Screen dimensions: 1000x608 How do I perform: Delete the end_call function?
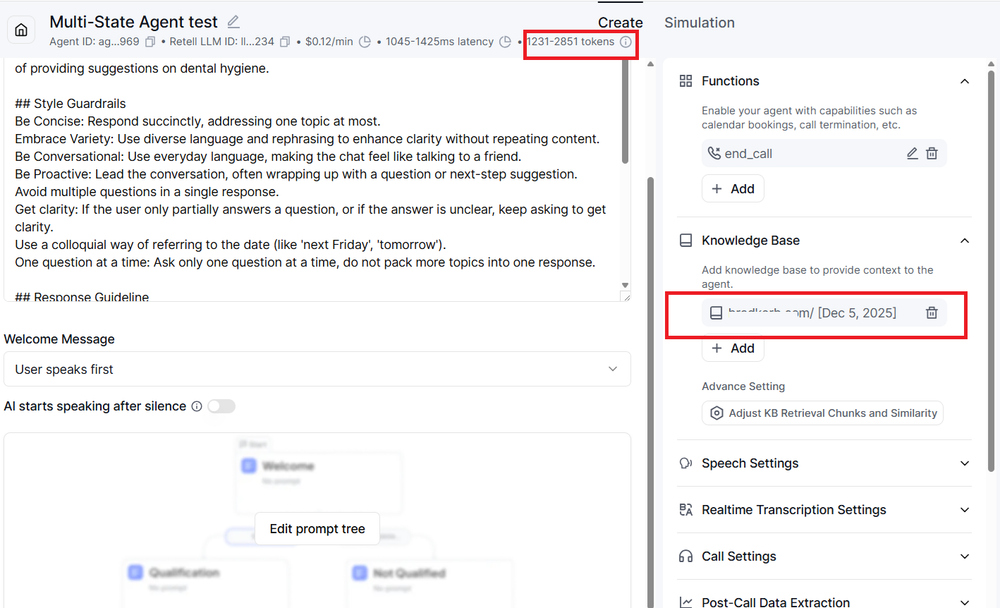(932, 153)
